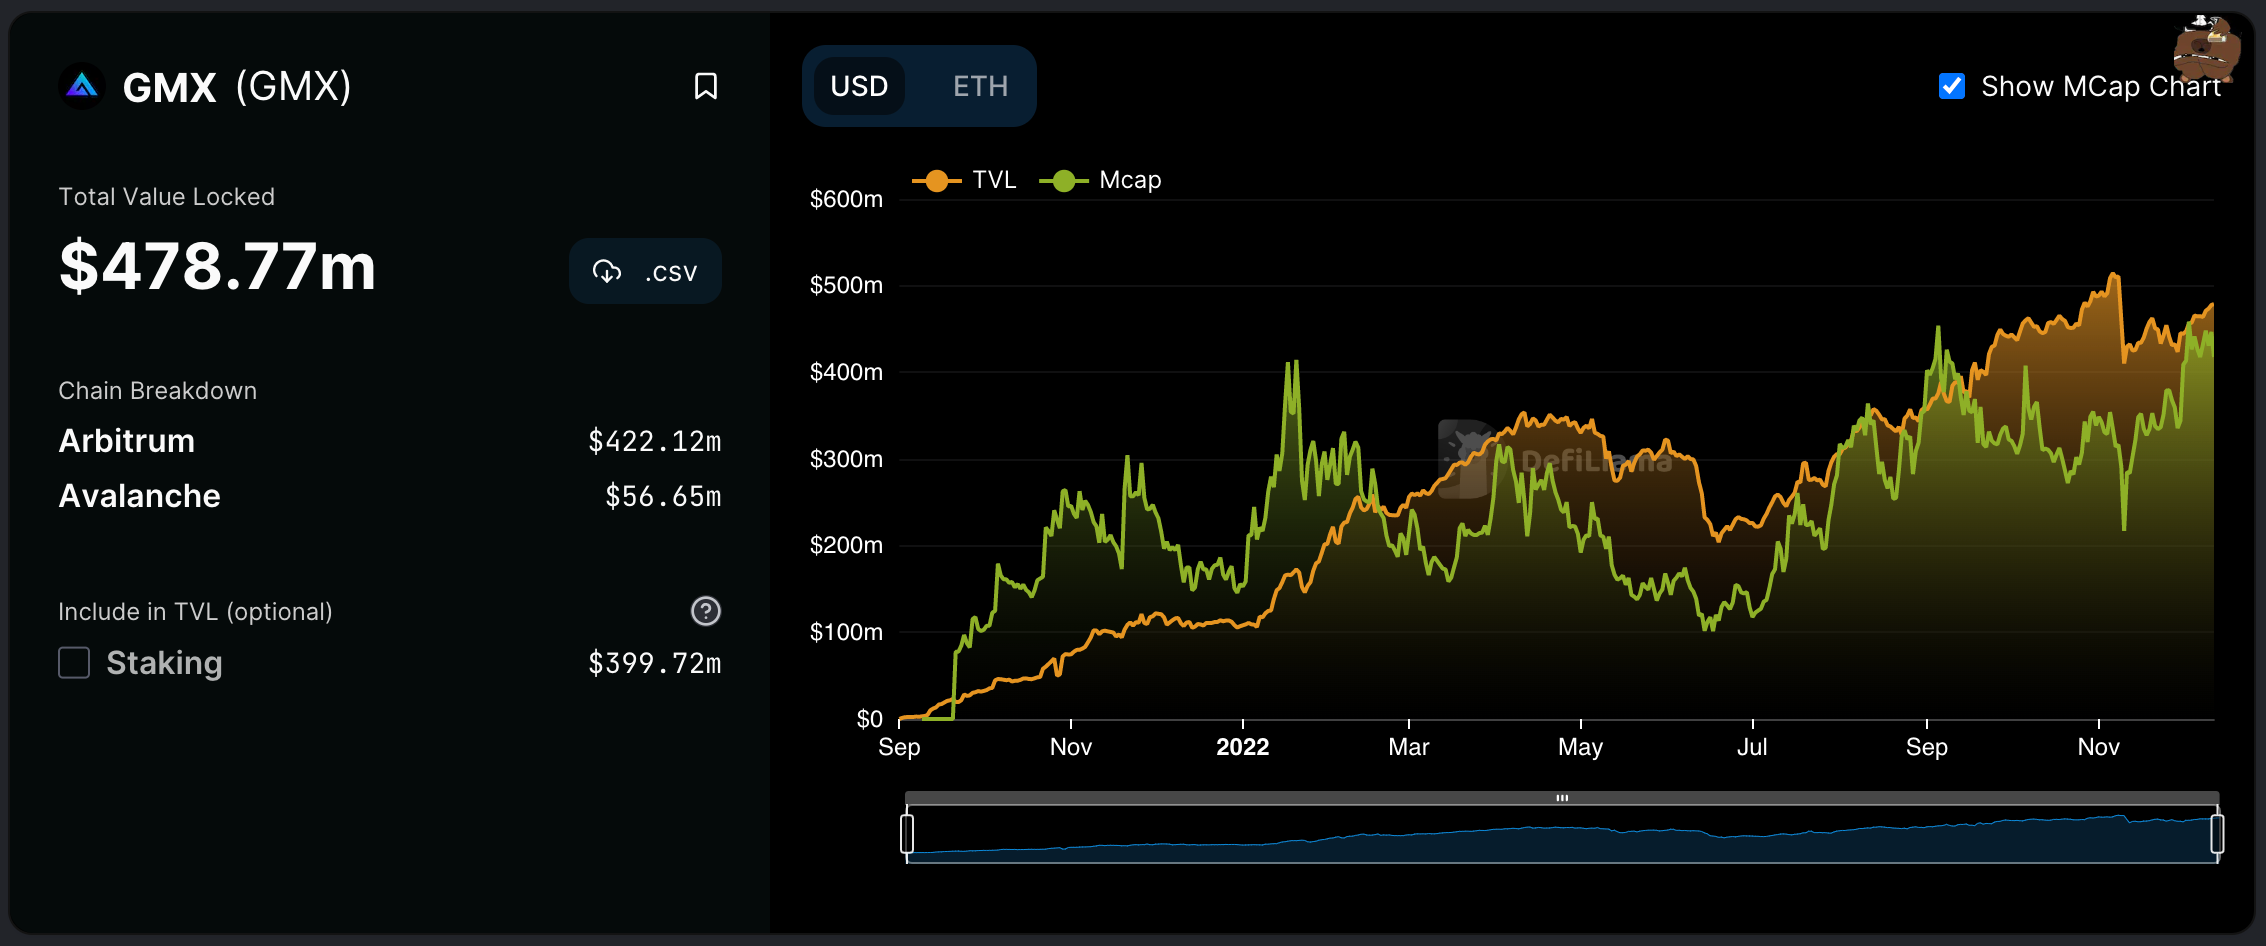Click the $300m y-axis label
This screenshot has height=946, width=2266.
(846, 459)
